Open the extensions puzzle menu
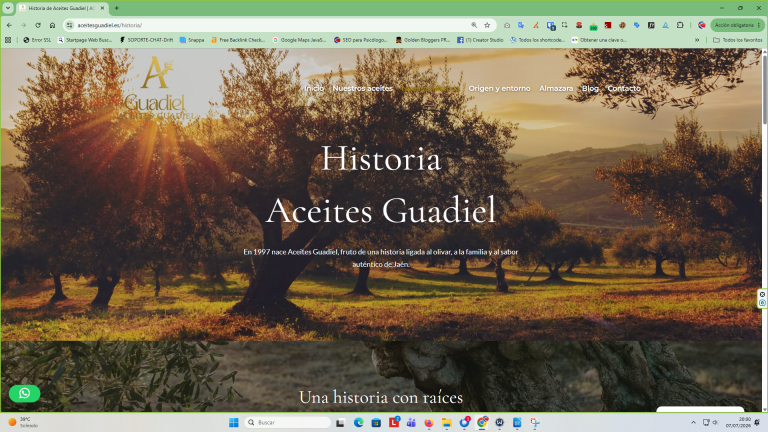The width and height of the screenshot is (768, 432). pos(680,25)
